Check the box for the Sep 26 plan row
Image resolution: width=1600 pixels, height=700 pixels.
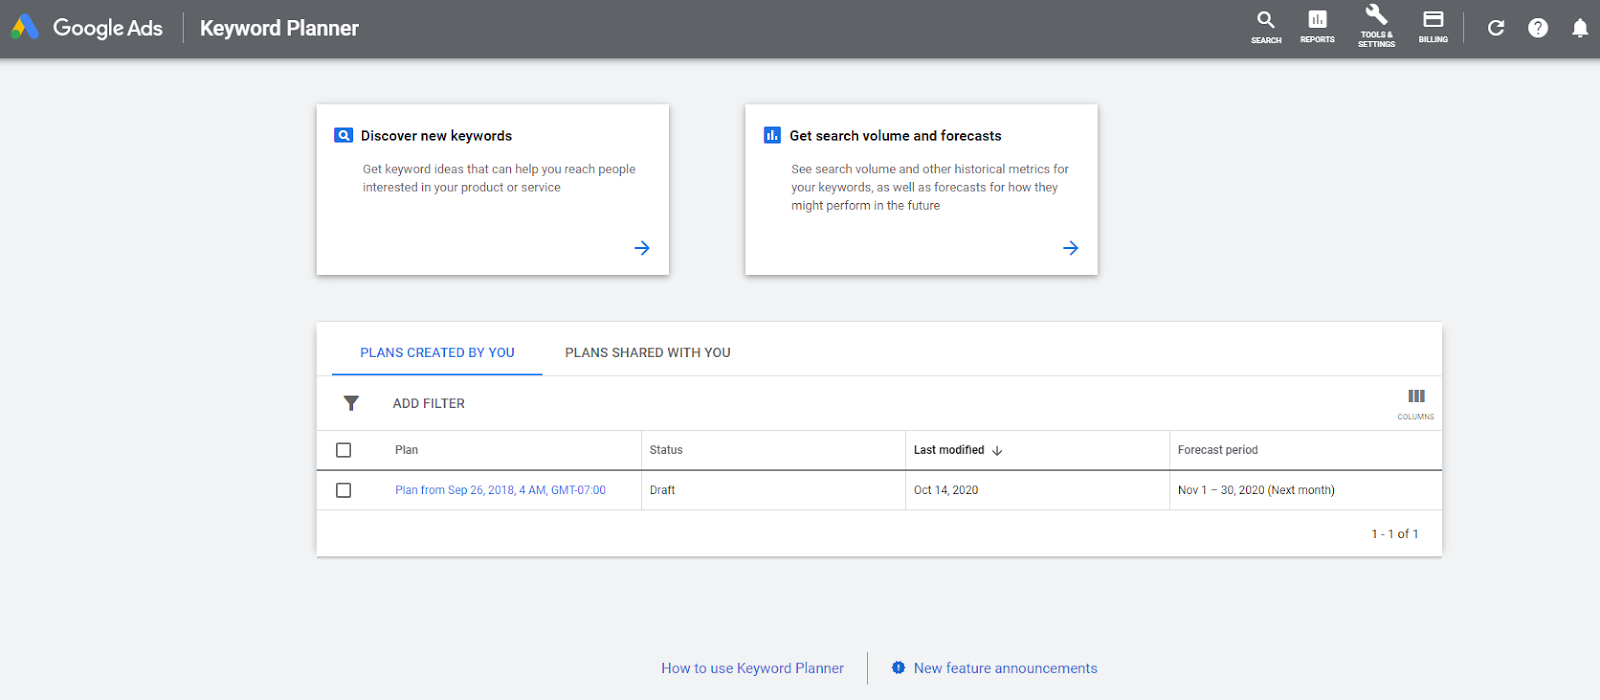(344, 490)
